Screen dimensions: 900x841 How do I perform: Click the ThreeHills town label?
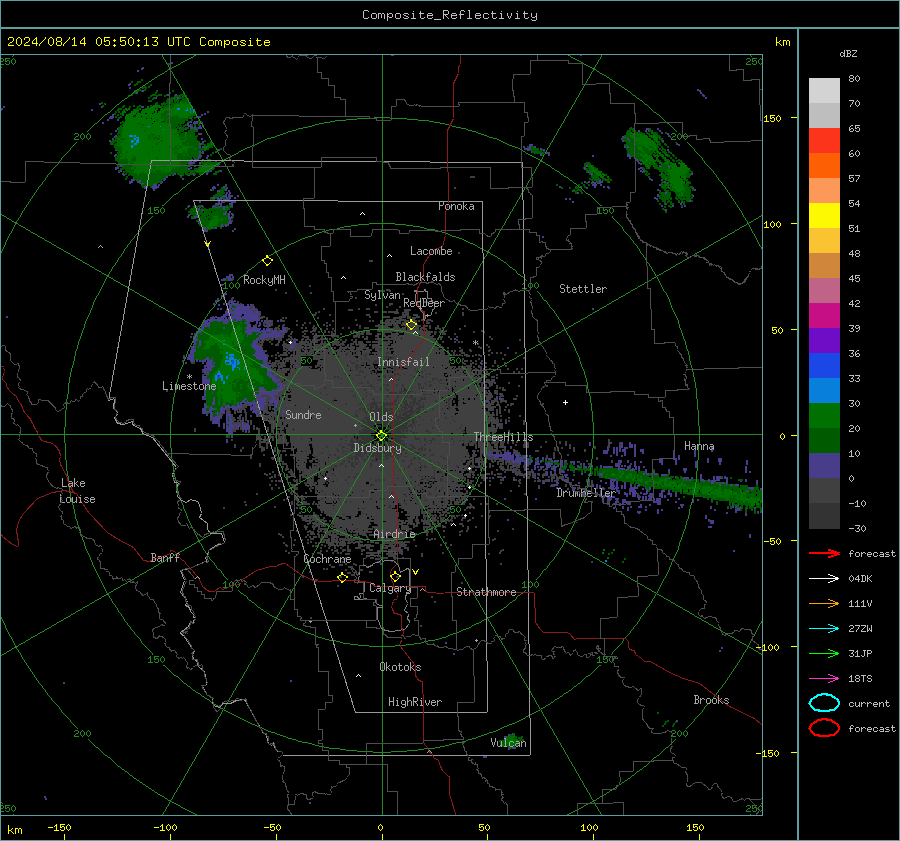pos(503,437)
